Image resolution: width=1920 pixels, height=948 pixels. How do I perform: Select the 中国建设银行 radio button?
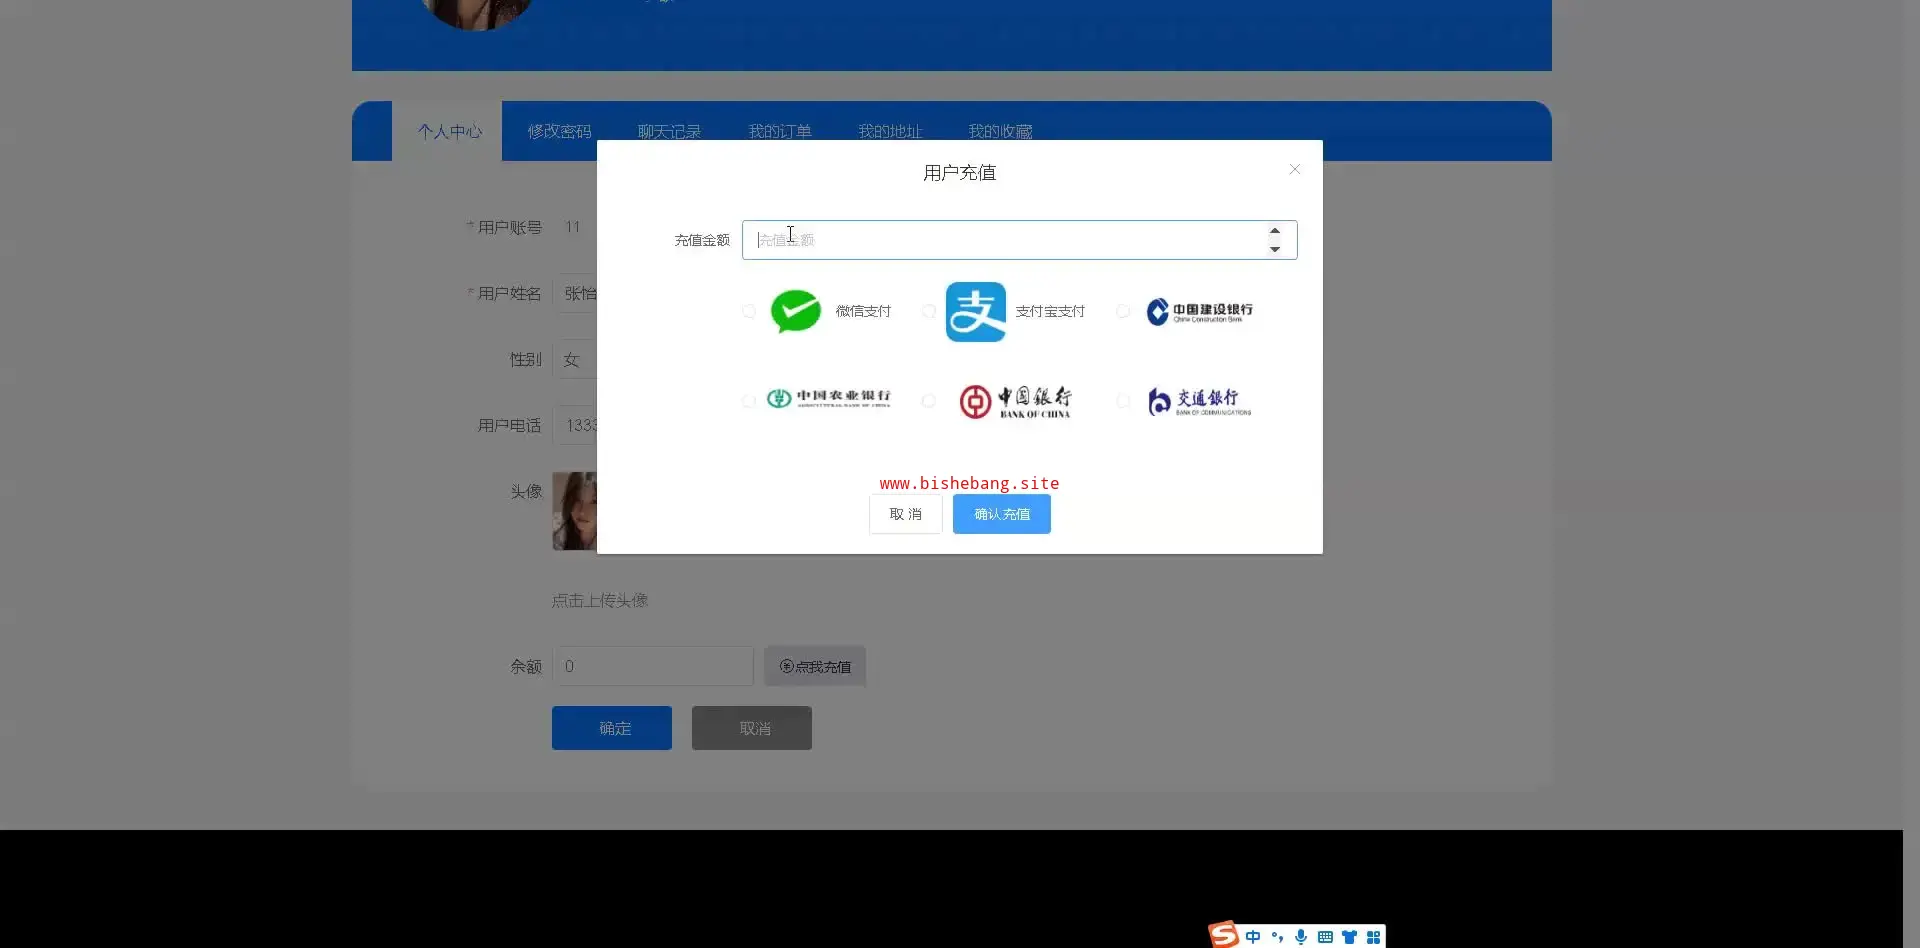(x=1123, y=311)
